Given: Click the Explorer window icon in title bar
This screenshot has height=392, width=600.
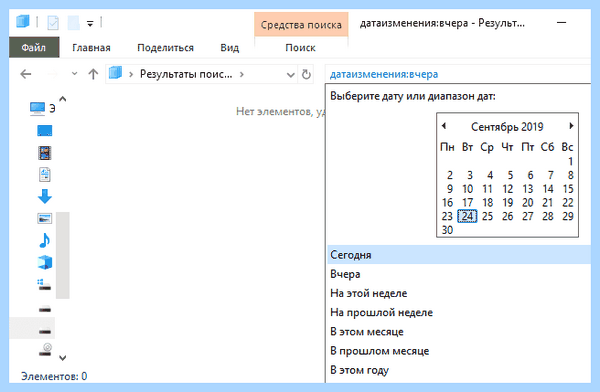Looking at the screenshot, I should 23,21.
